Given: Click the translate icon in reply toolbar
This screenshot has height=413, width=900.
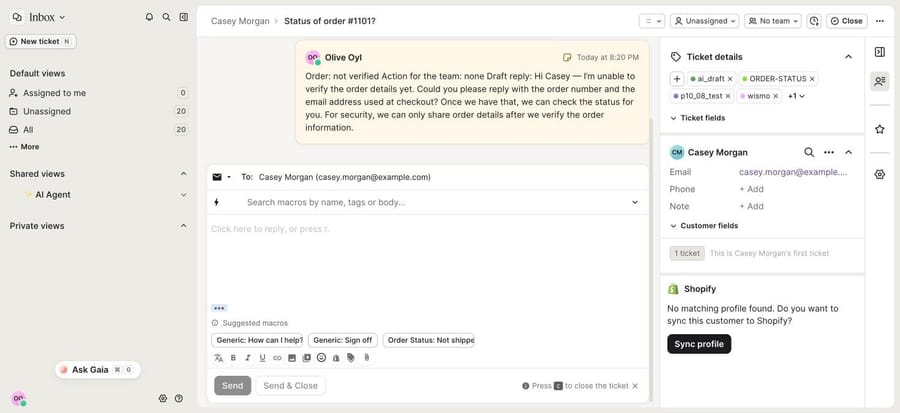Looking at the screenshot, I should [x=218, y=357].
